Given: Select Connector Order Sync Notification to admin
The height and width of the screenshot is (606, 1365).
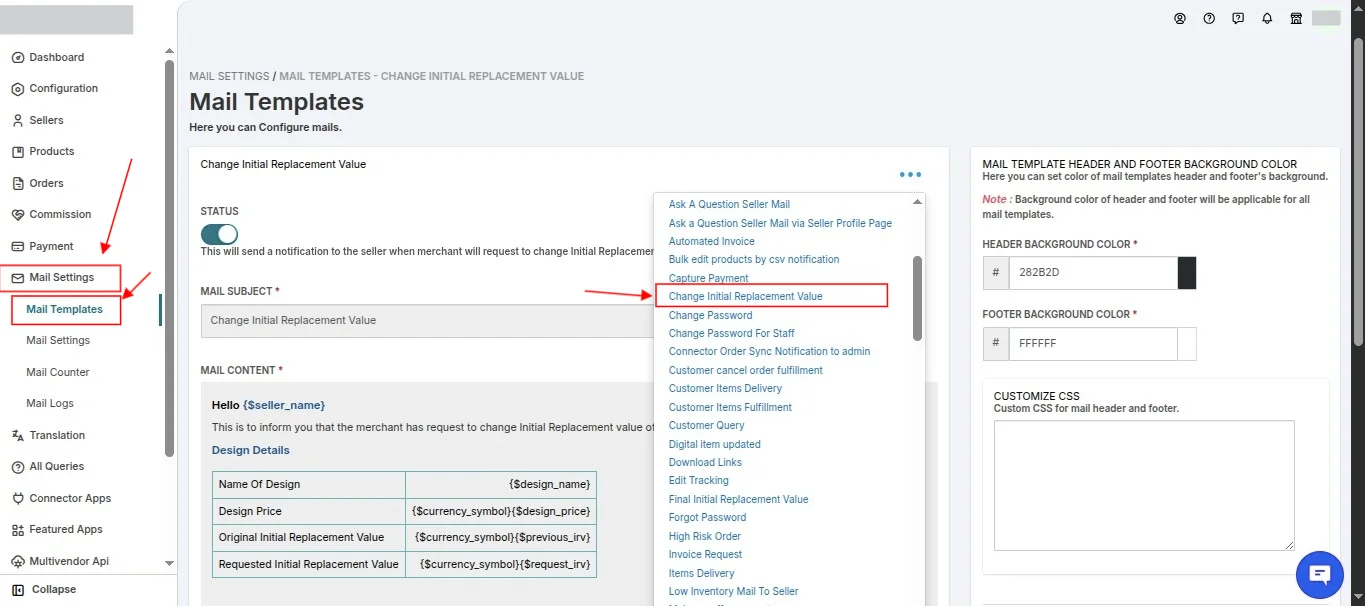Looking at the screenshot, I should coord(769,352).
